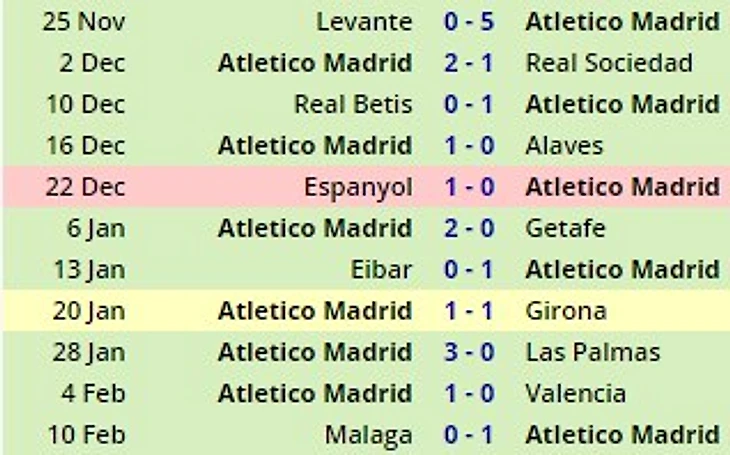Viewport: 730px width, 455px height.
Task: Click the Eibar team name
Action: point(382,270)
